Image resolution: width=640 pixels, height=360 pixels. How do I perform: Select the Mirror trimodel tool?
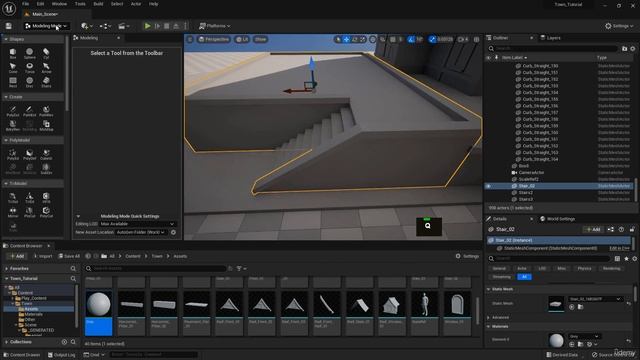pyautogui.click(x=13, y=212)
